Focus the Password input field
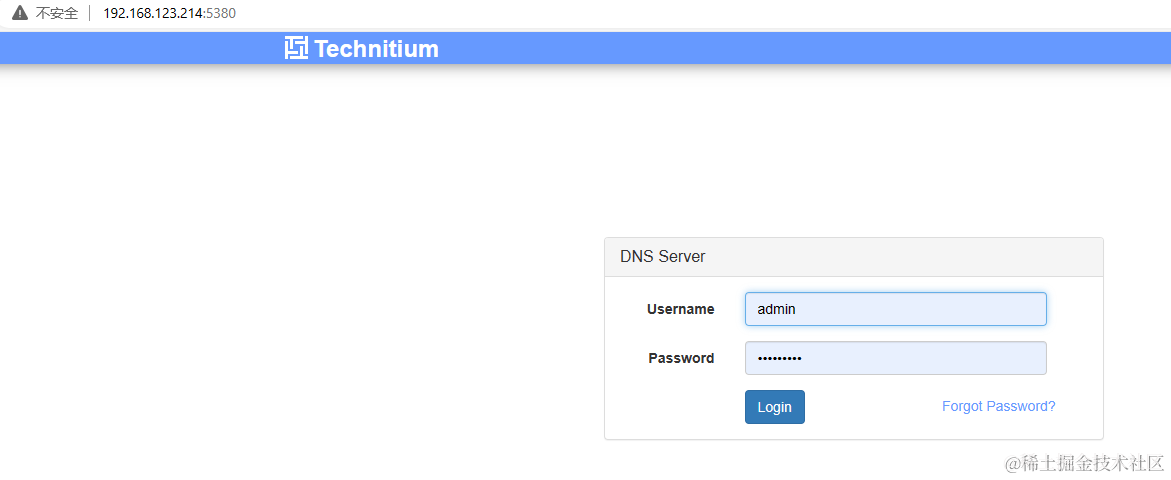1171x480 pixels. pos(895,358)
